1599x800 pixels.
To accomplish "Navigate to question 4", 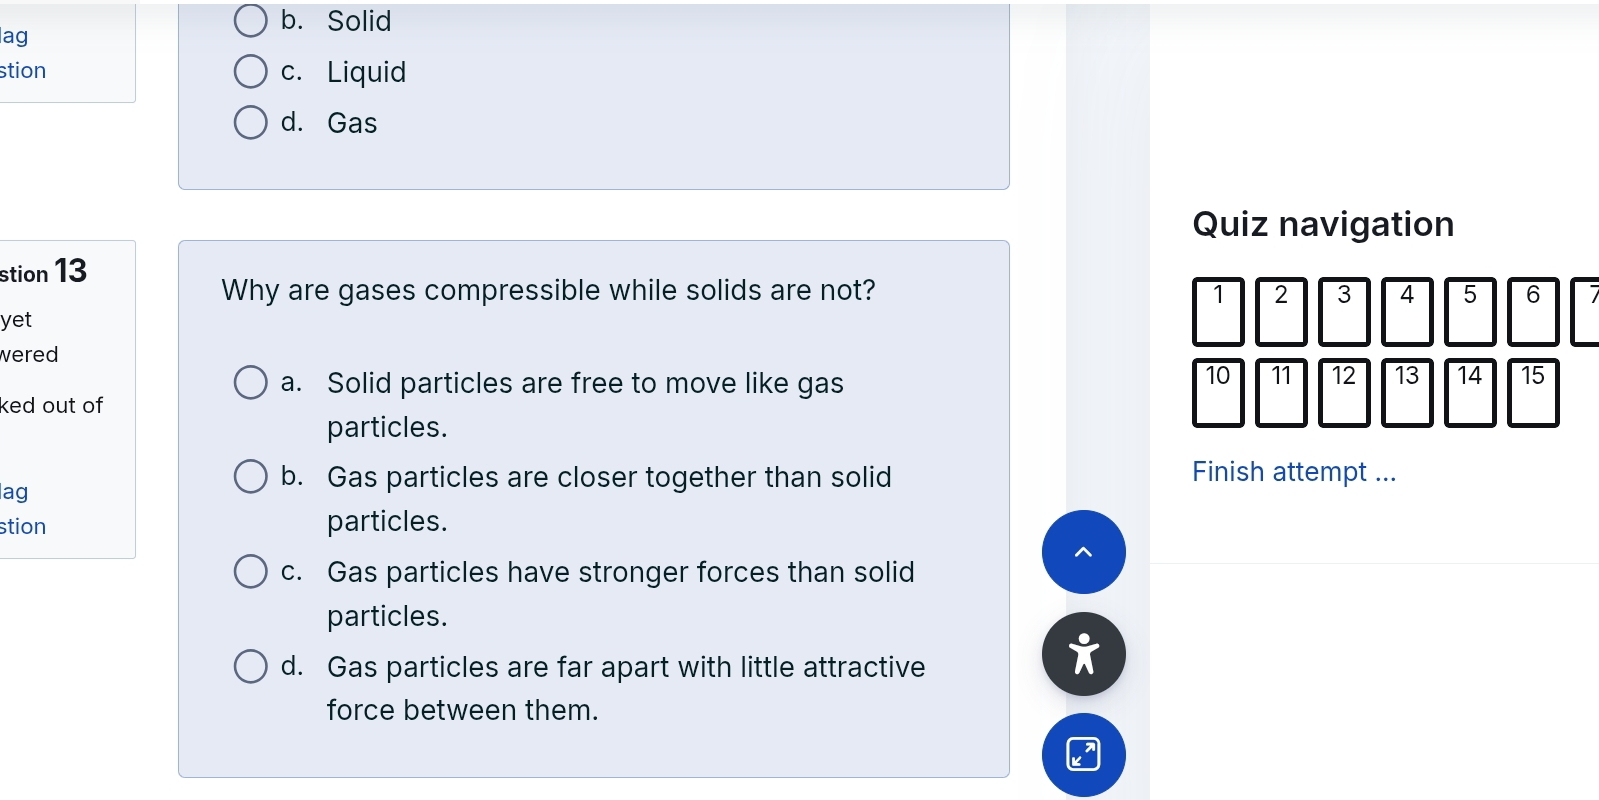I will coord(1407,312).
